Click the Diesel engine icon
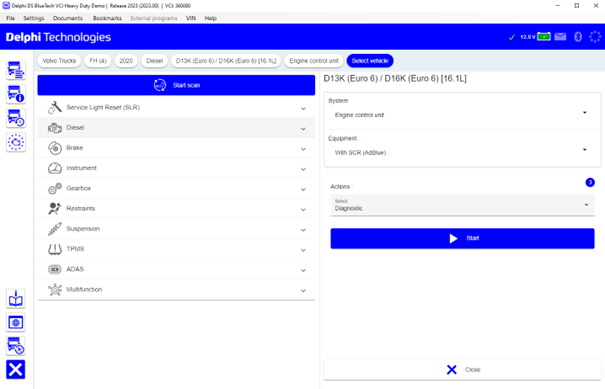 click(55, 128)
